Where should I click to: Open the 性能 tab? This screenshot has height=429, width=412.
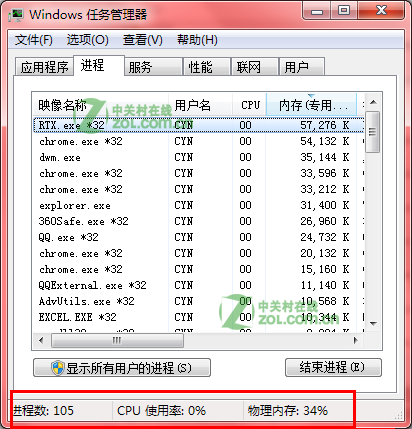click(x=207, y=67)
